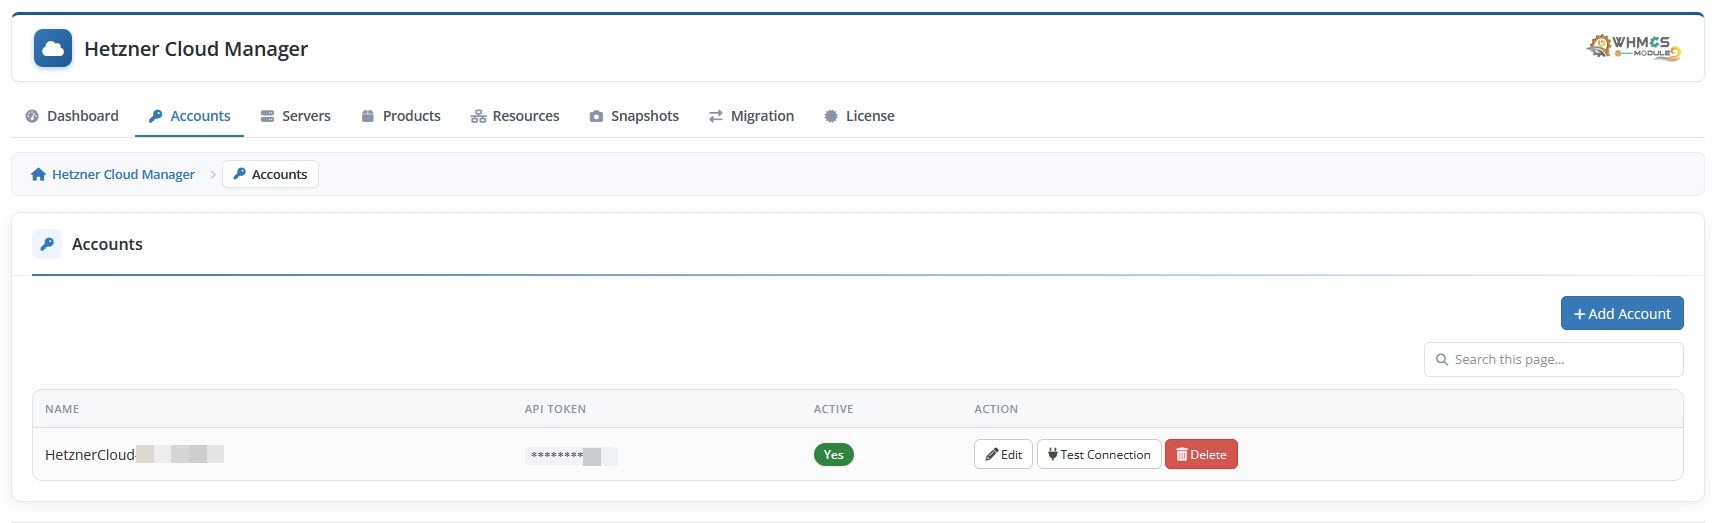Viewport: 1716px width, 523px height.
Task: Switch to the Migration tab
Action: [x=751, y=116]
